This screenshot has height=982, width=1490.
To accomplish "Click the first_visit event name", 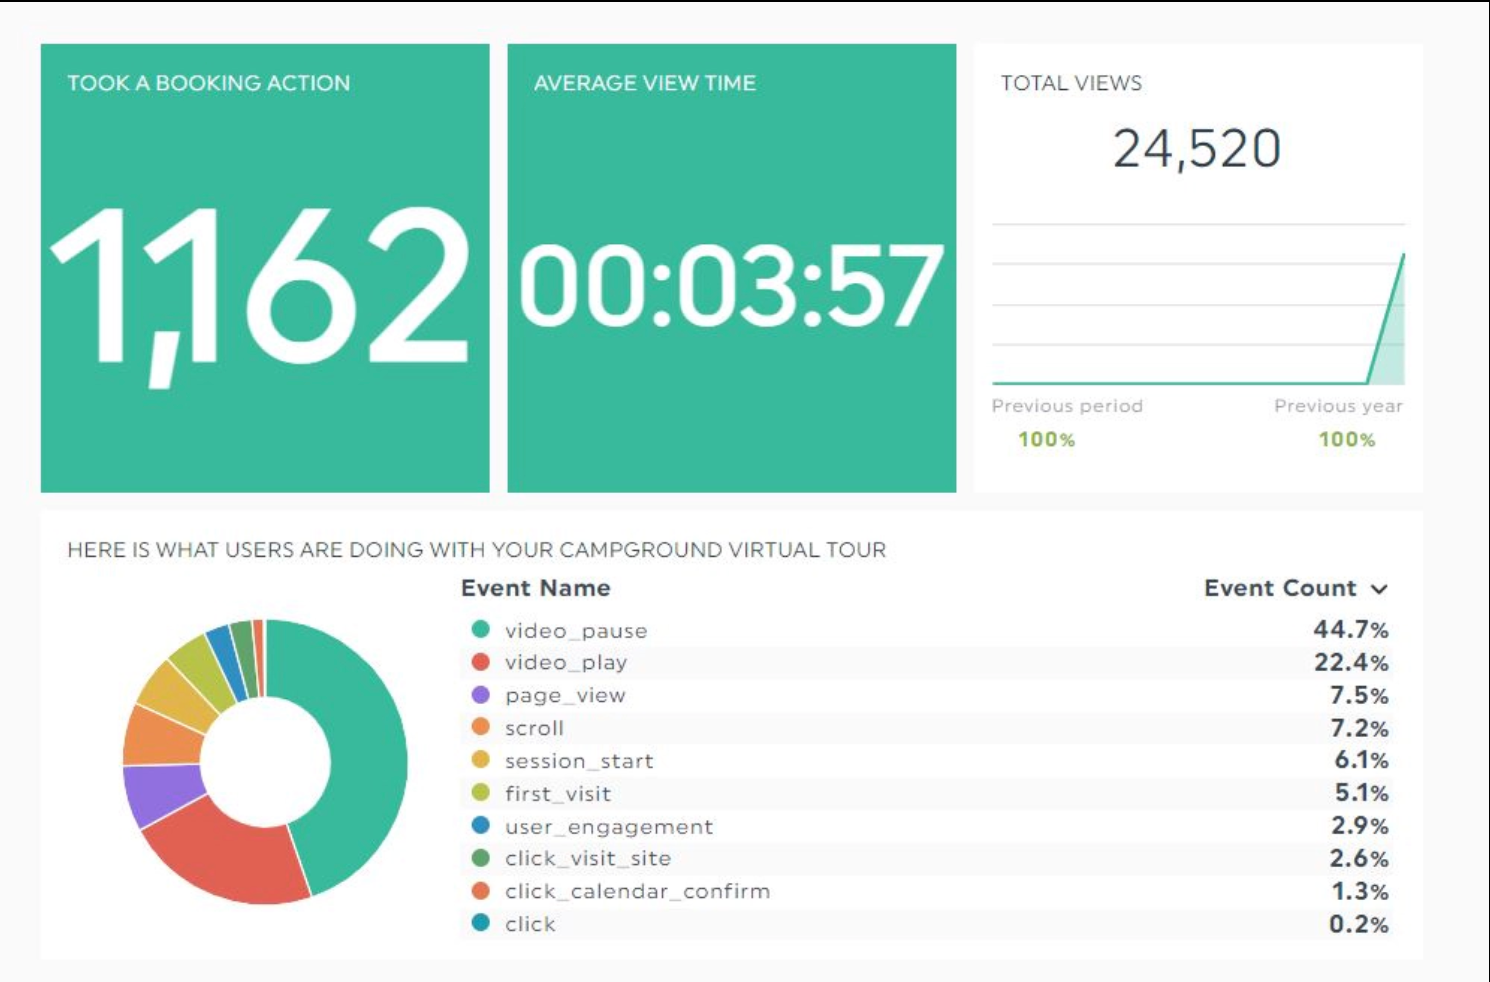I will point(558,794).
